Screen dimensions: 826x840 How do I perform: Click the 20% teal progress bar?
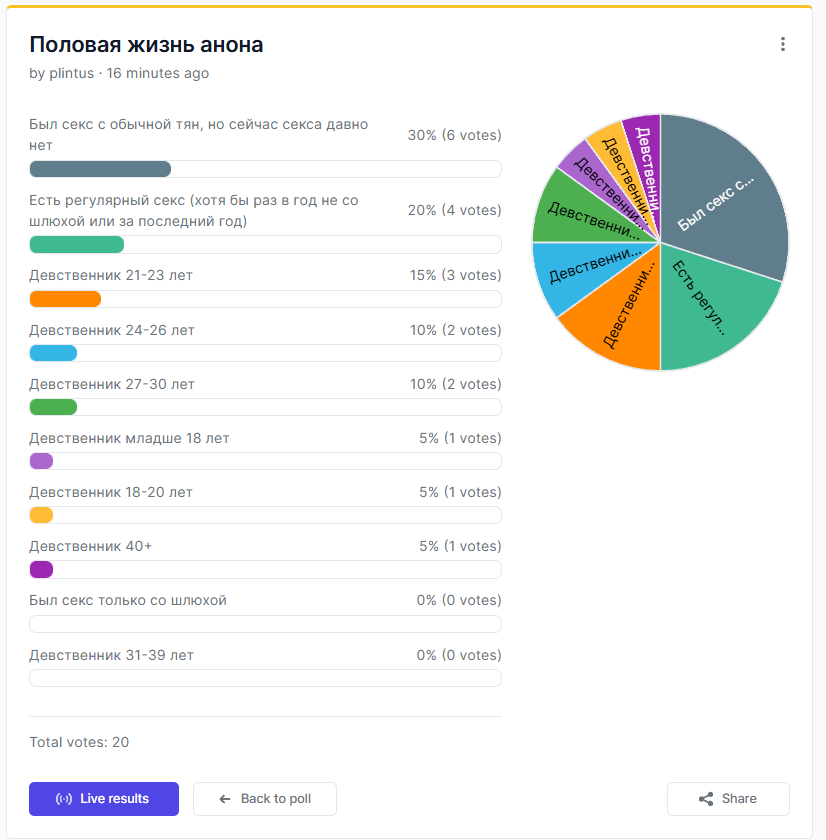pos(77,245)
